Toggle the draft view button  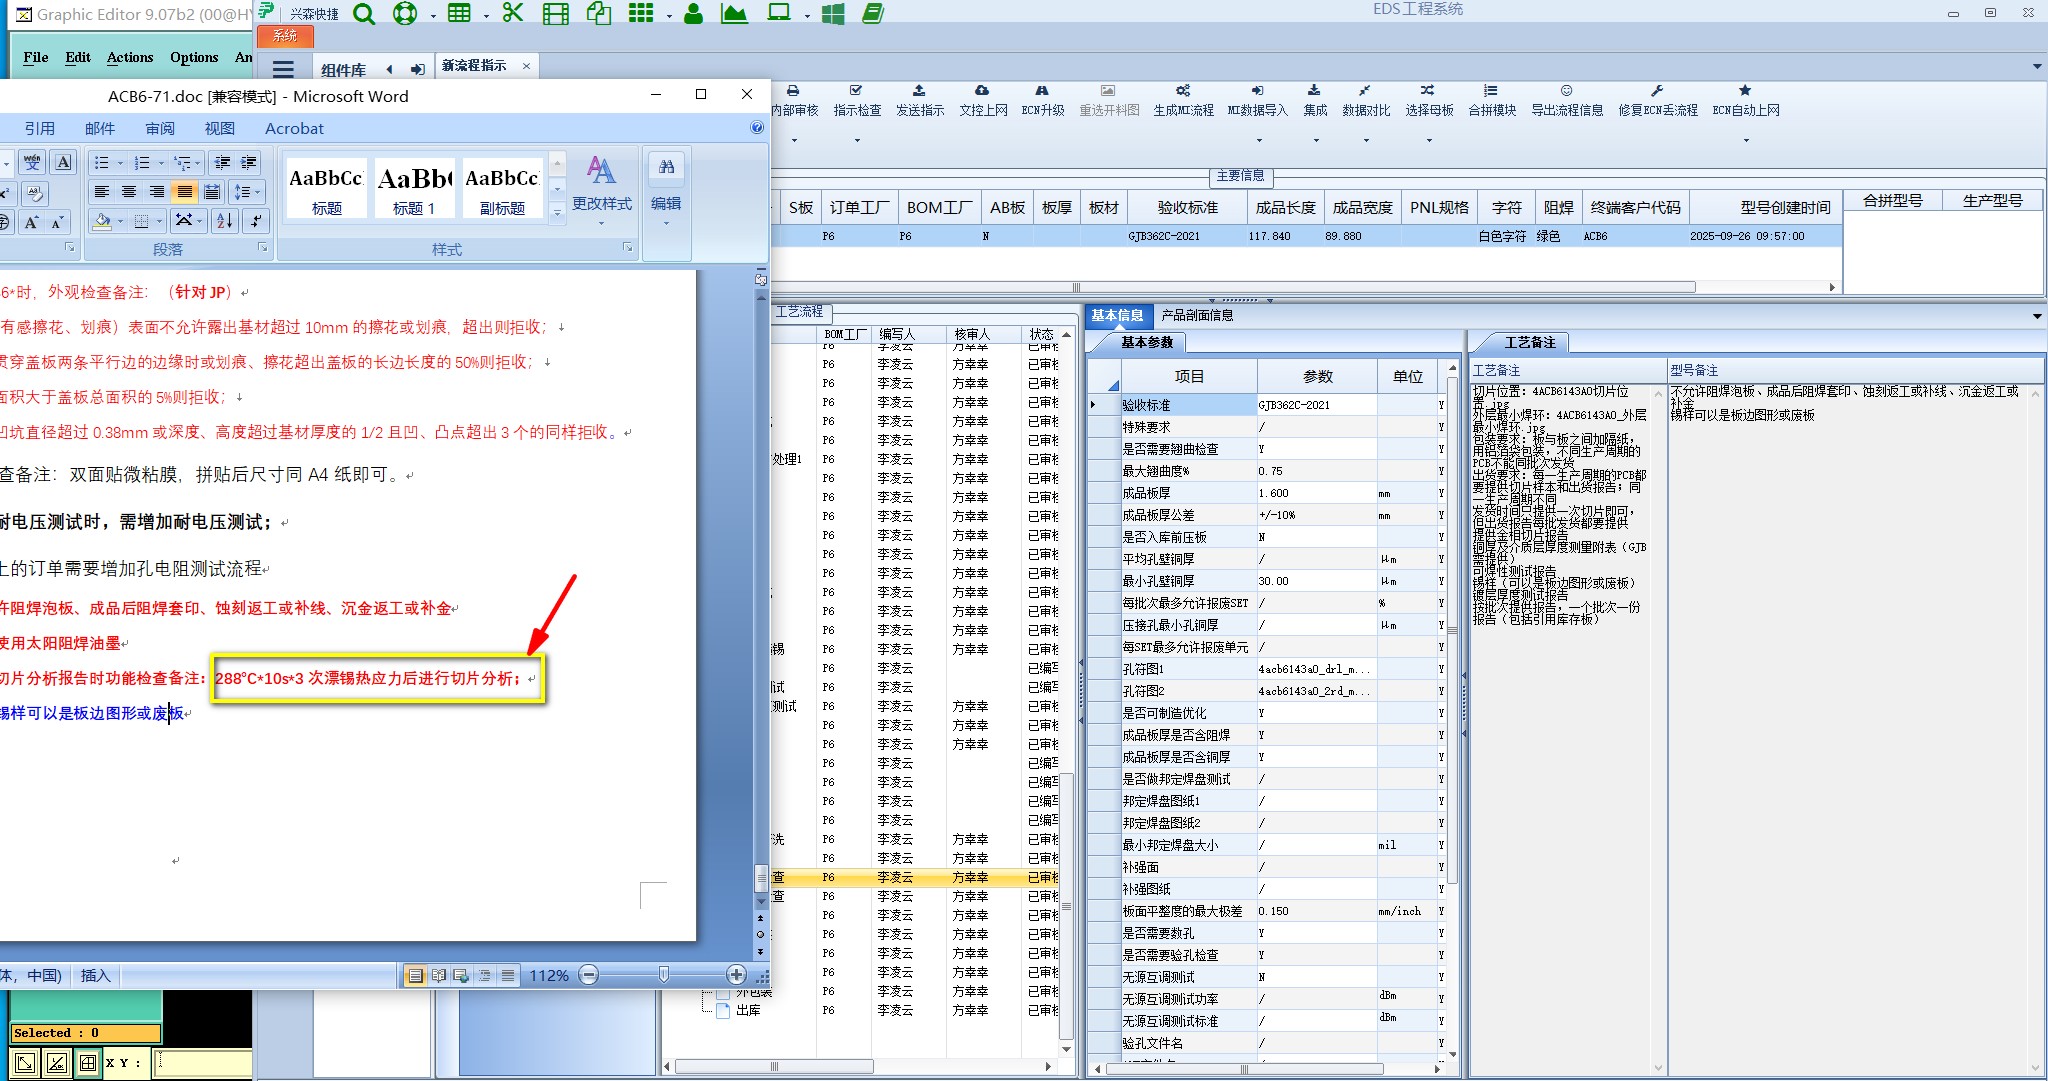[x=508, y=975]
